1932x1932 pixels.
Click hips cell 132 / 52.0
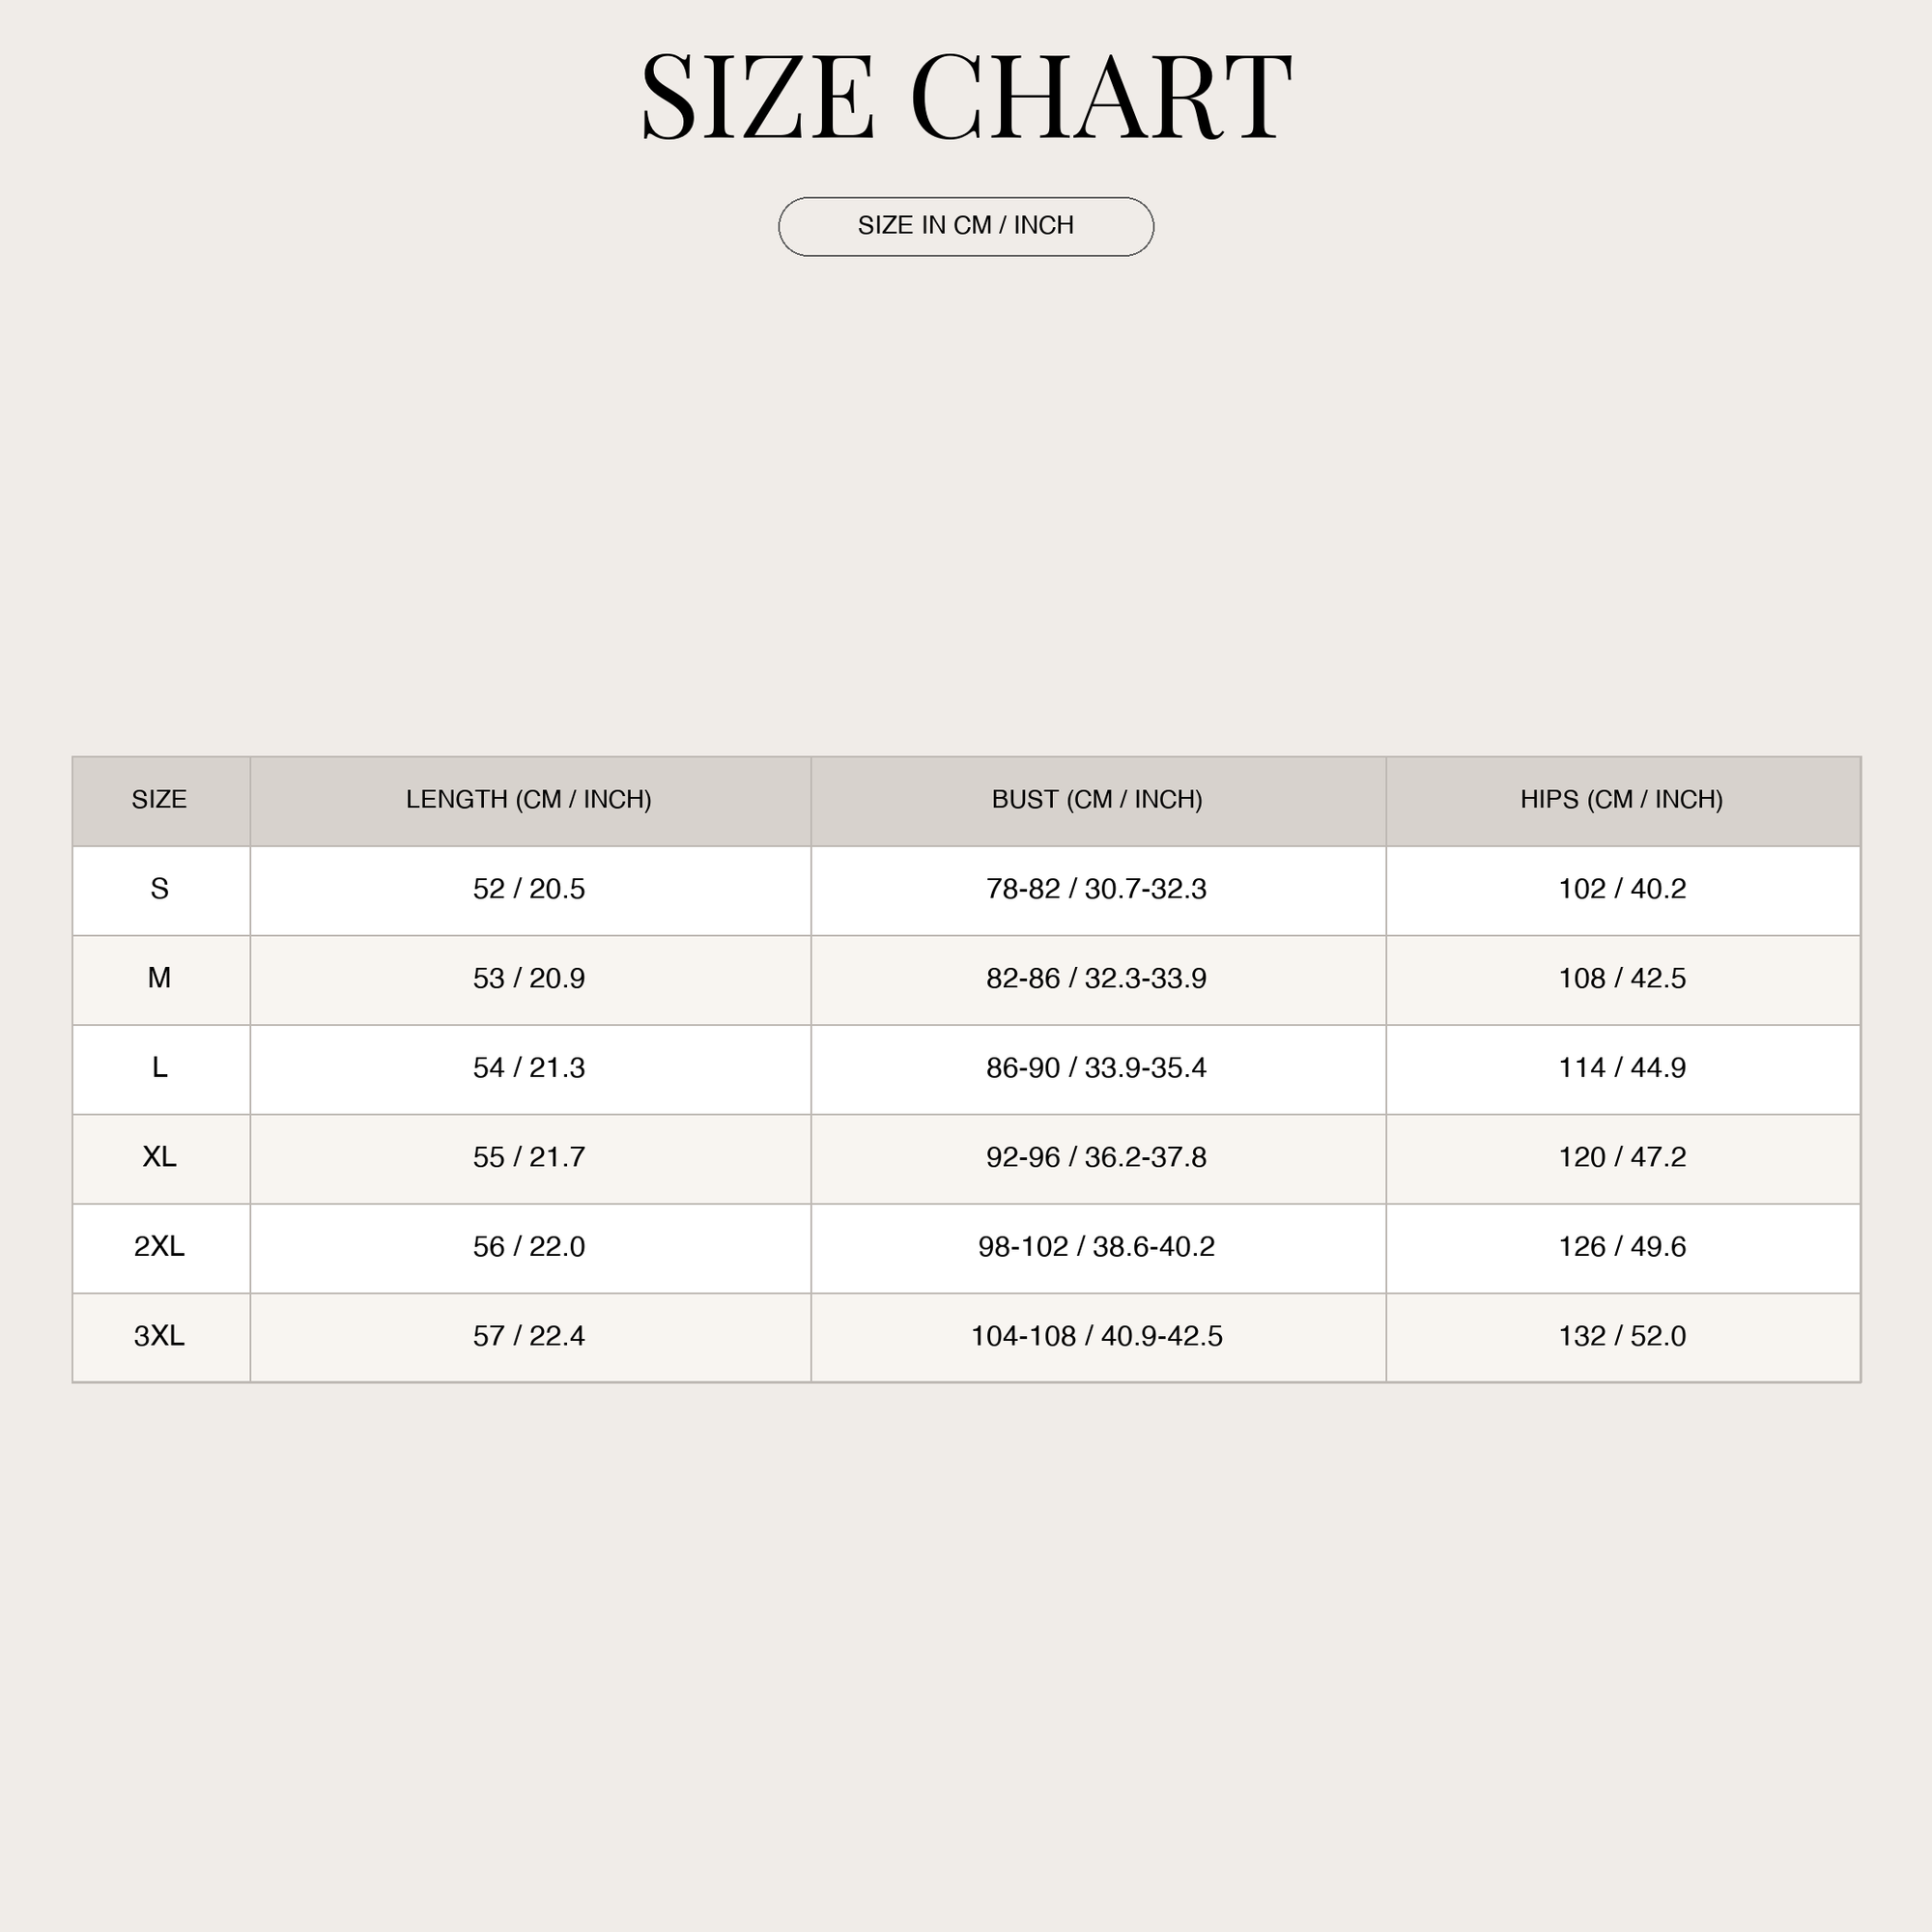[1622, 1337]
